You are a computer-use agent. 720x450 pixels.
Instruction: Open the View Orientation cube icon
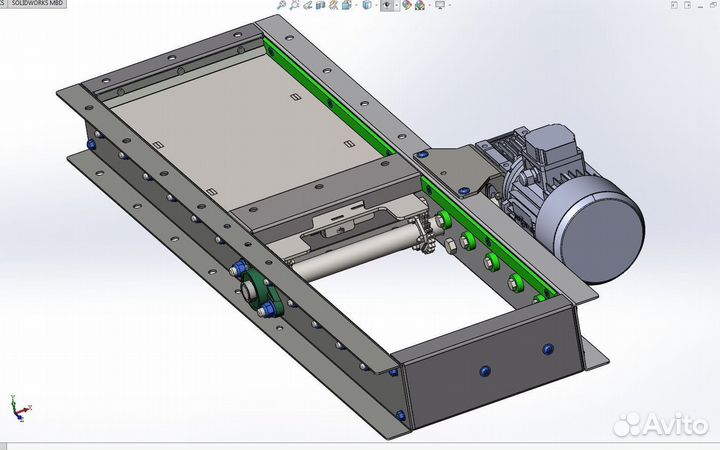click(x=346, y=5)
